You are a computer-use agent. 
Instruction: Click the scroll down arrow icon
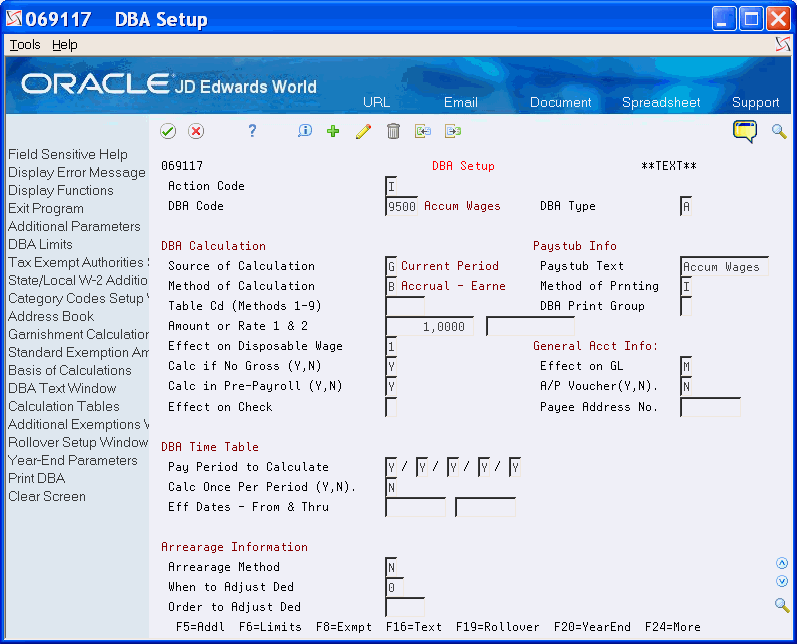782,580
